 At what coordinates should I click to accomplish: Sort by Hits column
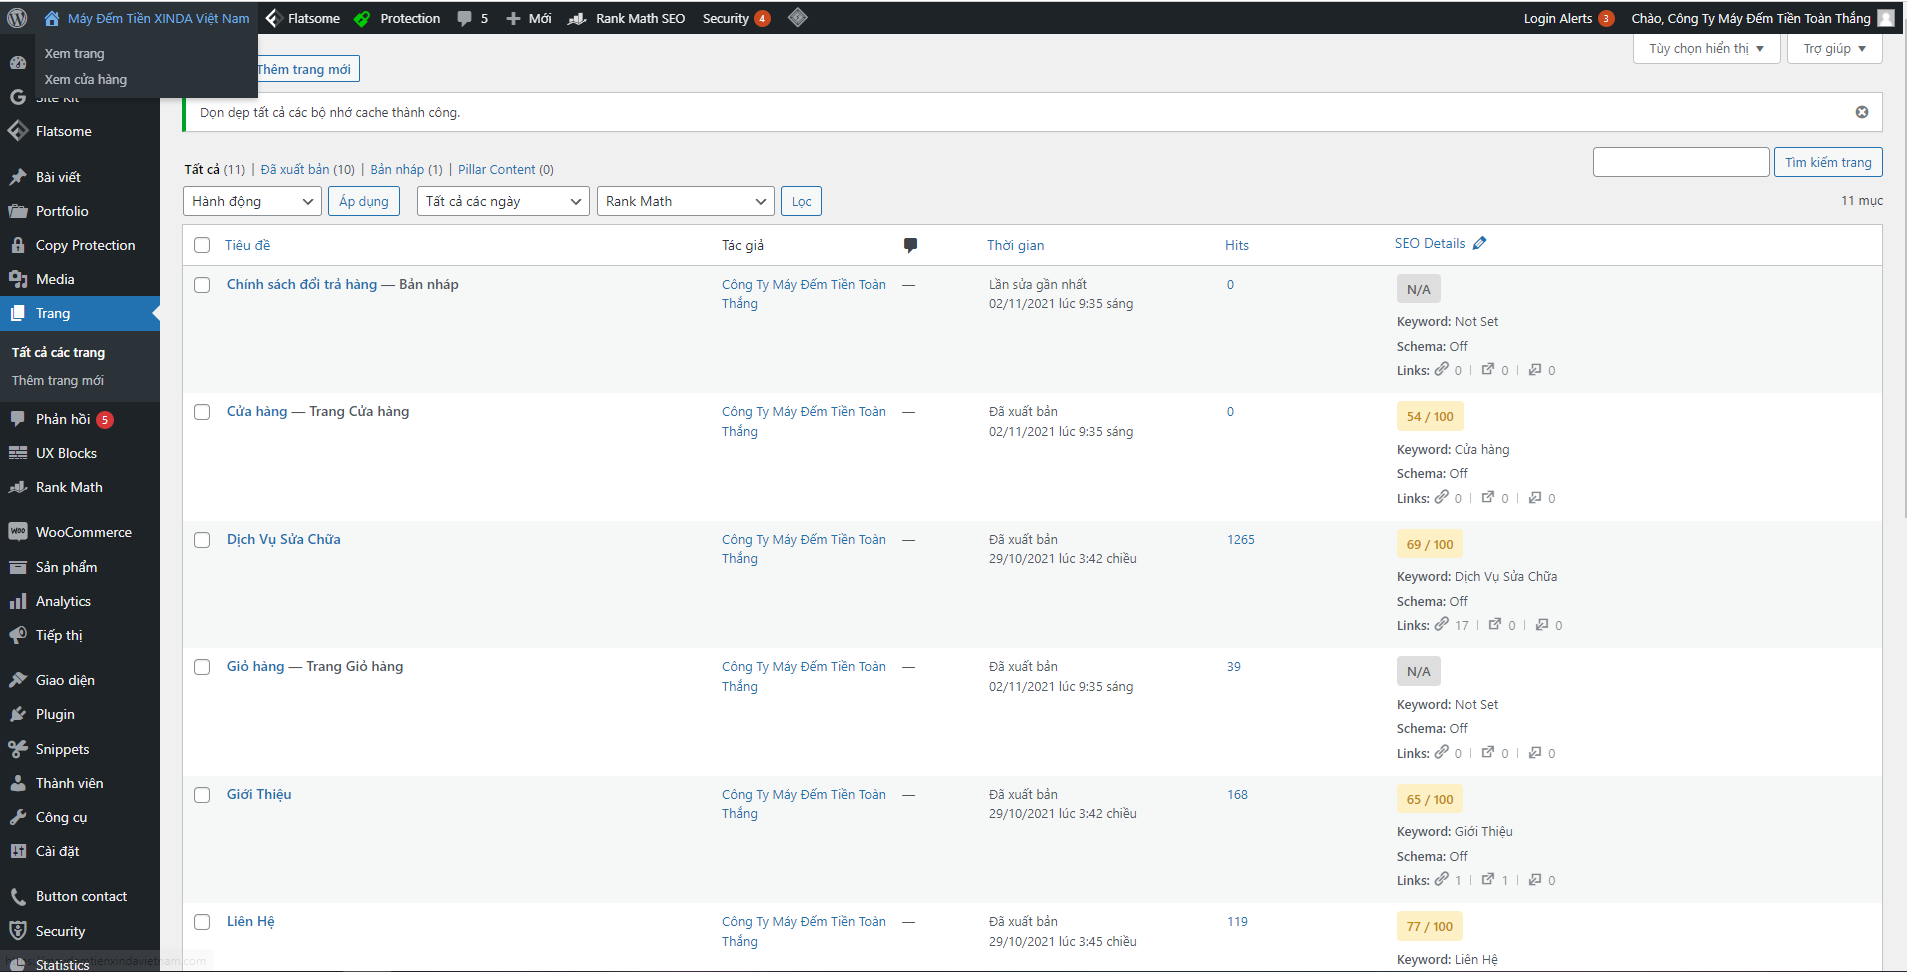coord(1237,245)
